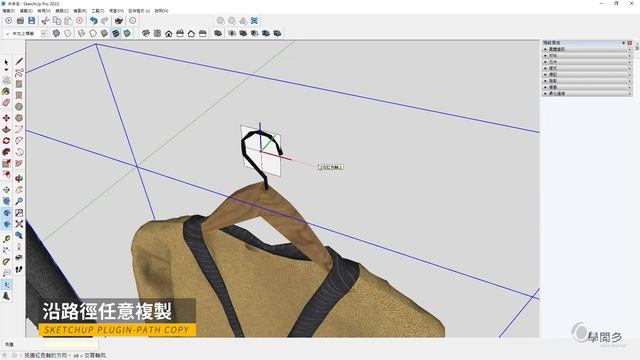This screenshot has height=360, width=640.
Task: Enable Hidden Line face style
Action: tap(93, 33)
